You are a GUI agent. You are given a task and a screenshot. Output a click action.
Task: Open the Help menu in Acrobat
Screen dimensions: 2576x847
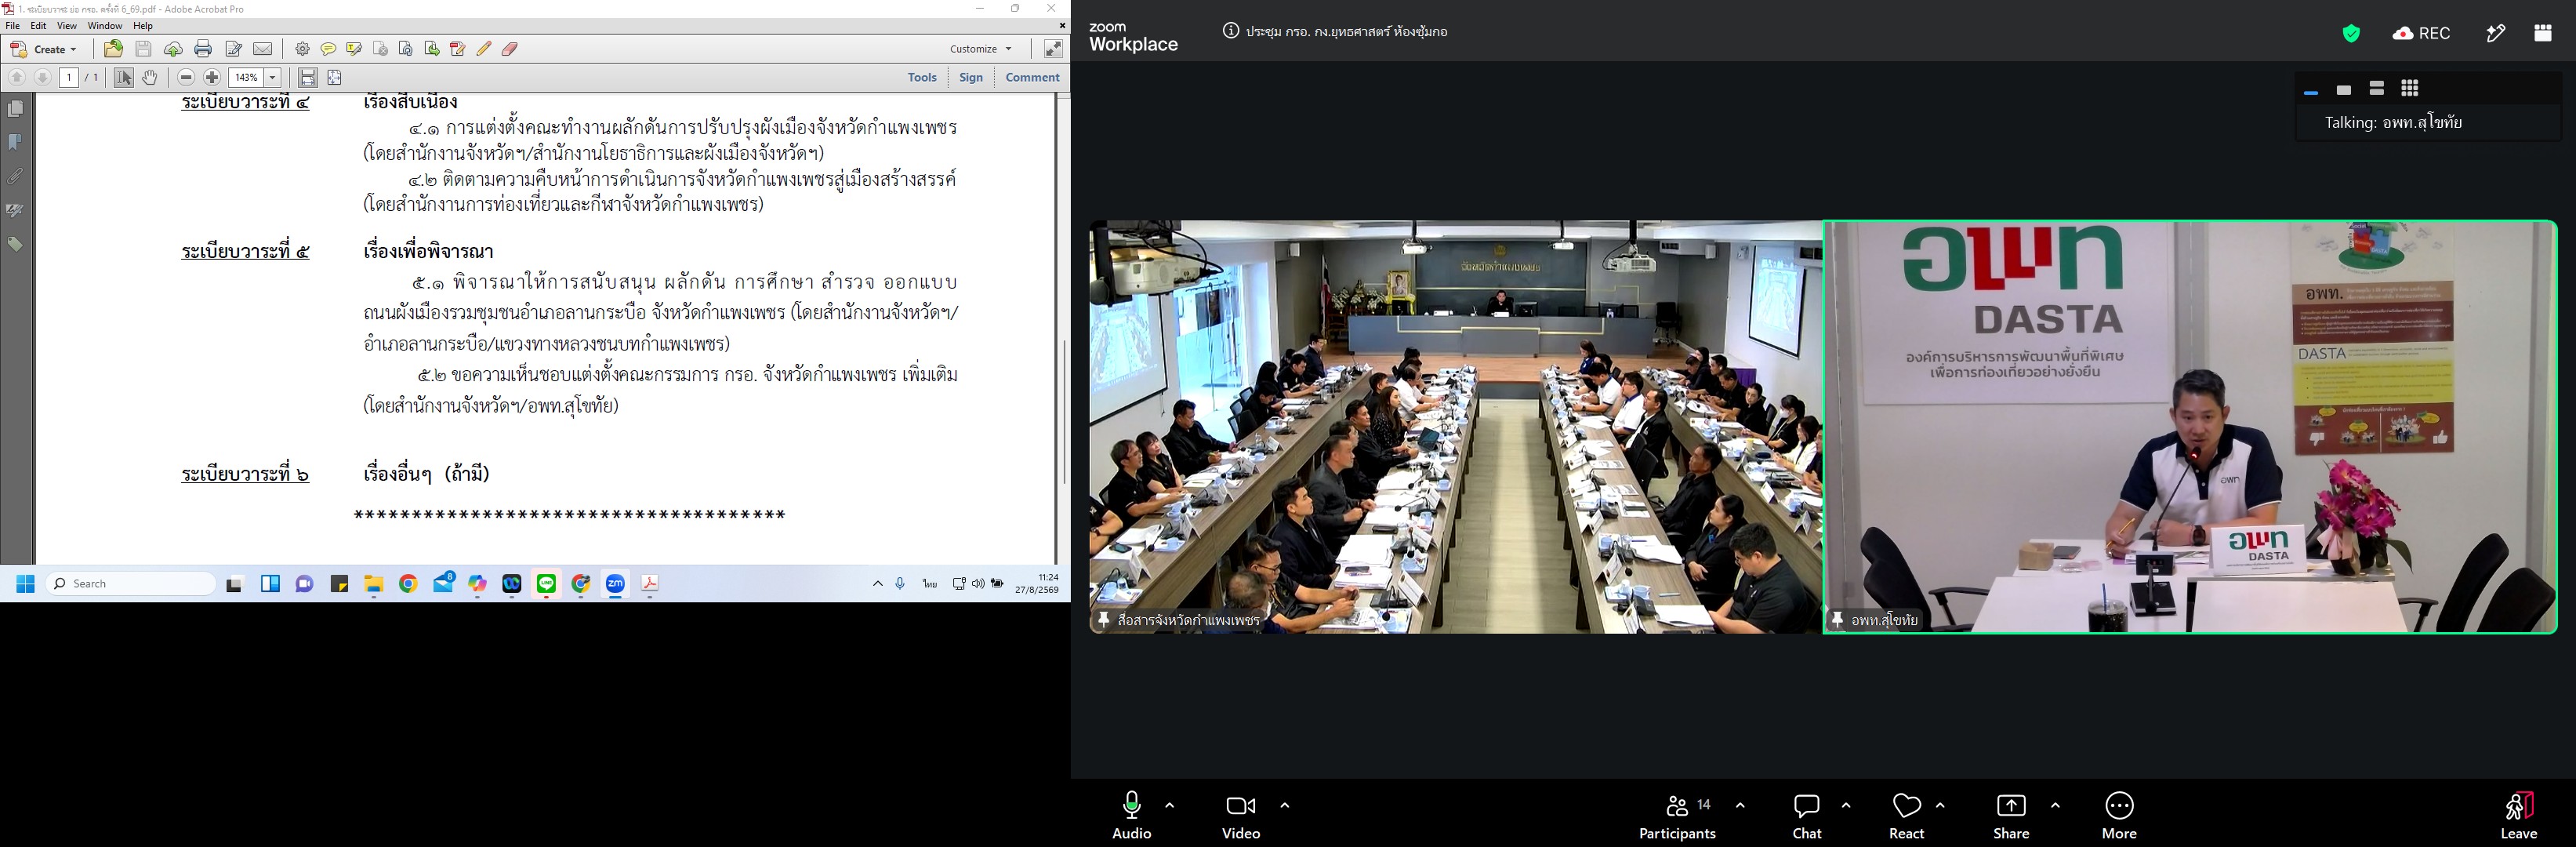pyautogui.click(x=143, y=26)
